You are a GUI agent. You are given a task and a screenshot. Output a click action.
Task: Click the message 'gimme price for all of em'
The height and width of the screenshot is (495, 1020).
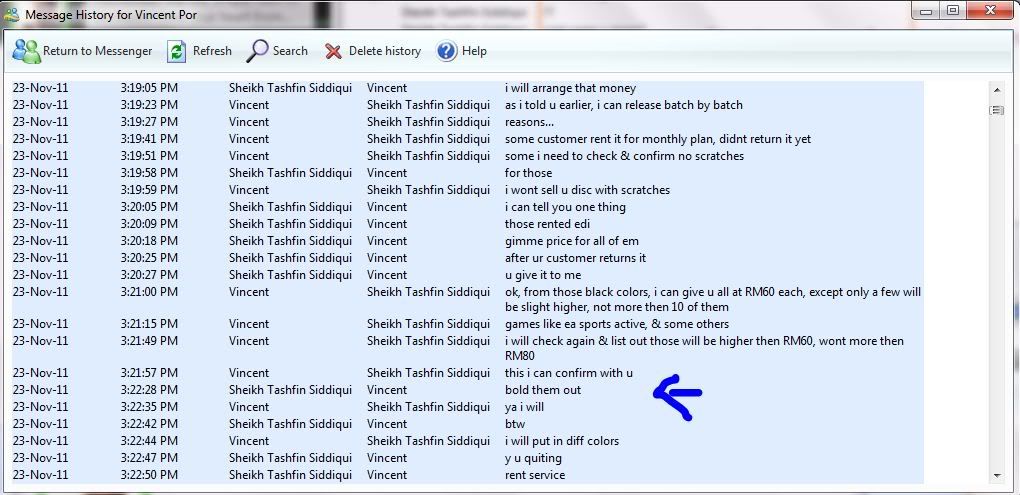pos(571,241)
